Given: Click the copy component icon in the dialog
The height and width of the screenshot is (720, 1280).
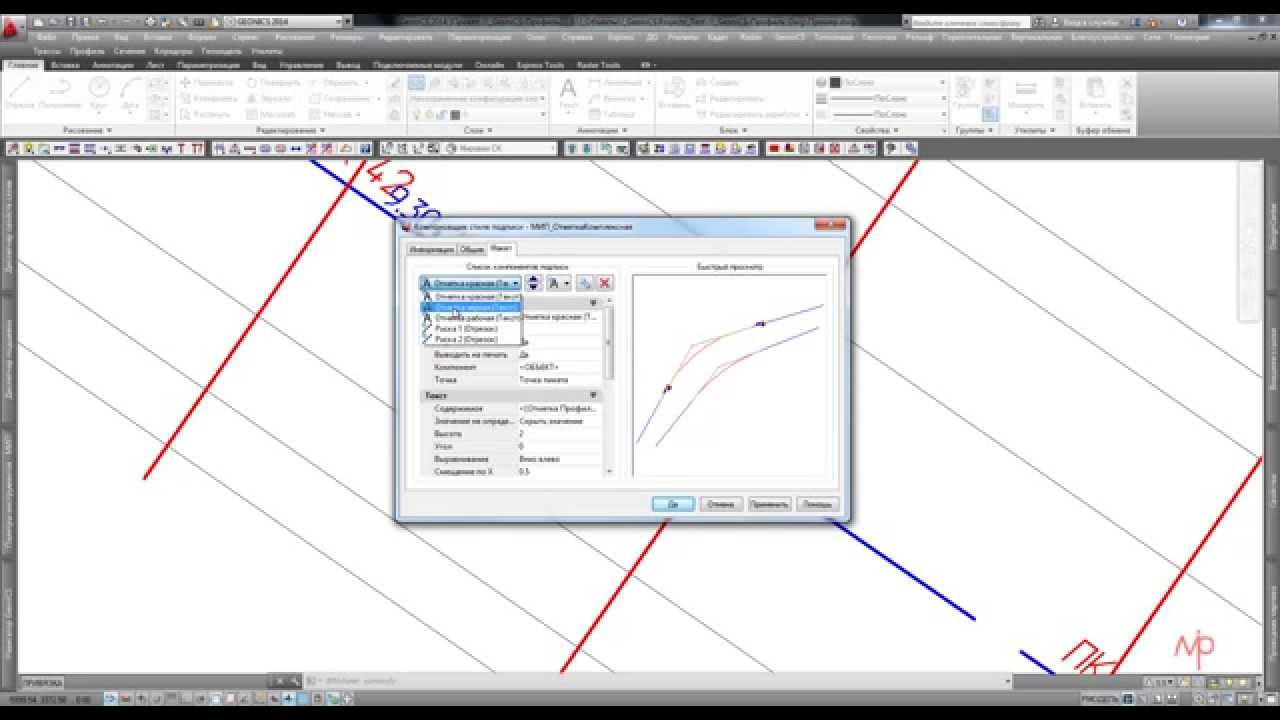Looking at the screenshot, I should point(586,284).
